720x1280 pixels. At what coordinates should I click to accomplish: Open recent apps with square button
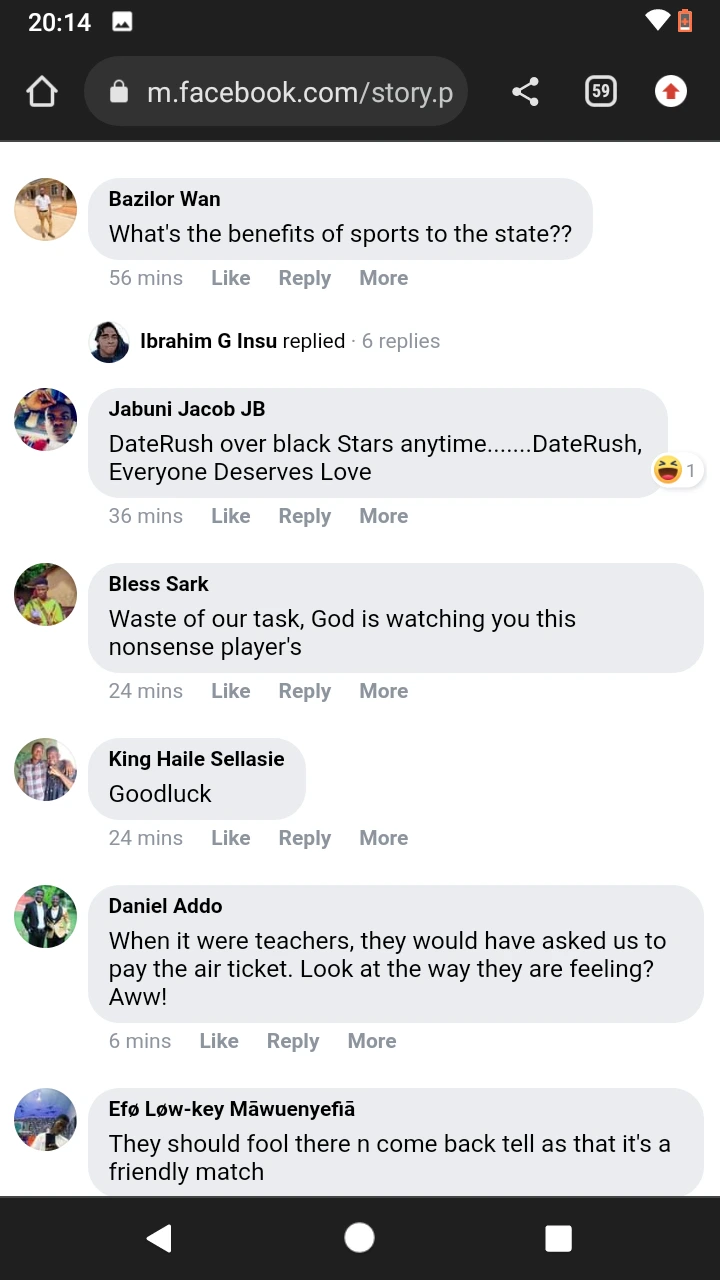point(558,1238)
